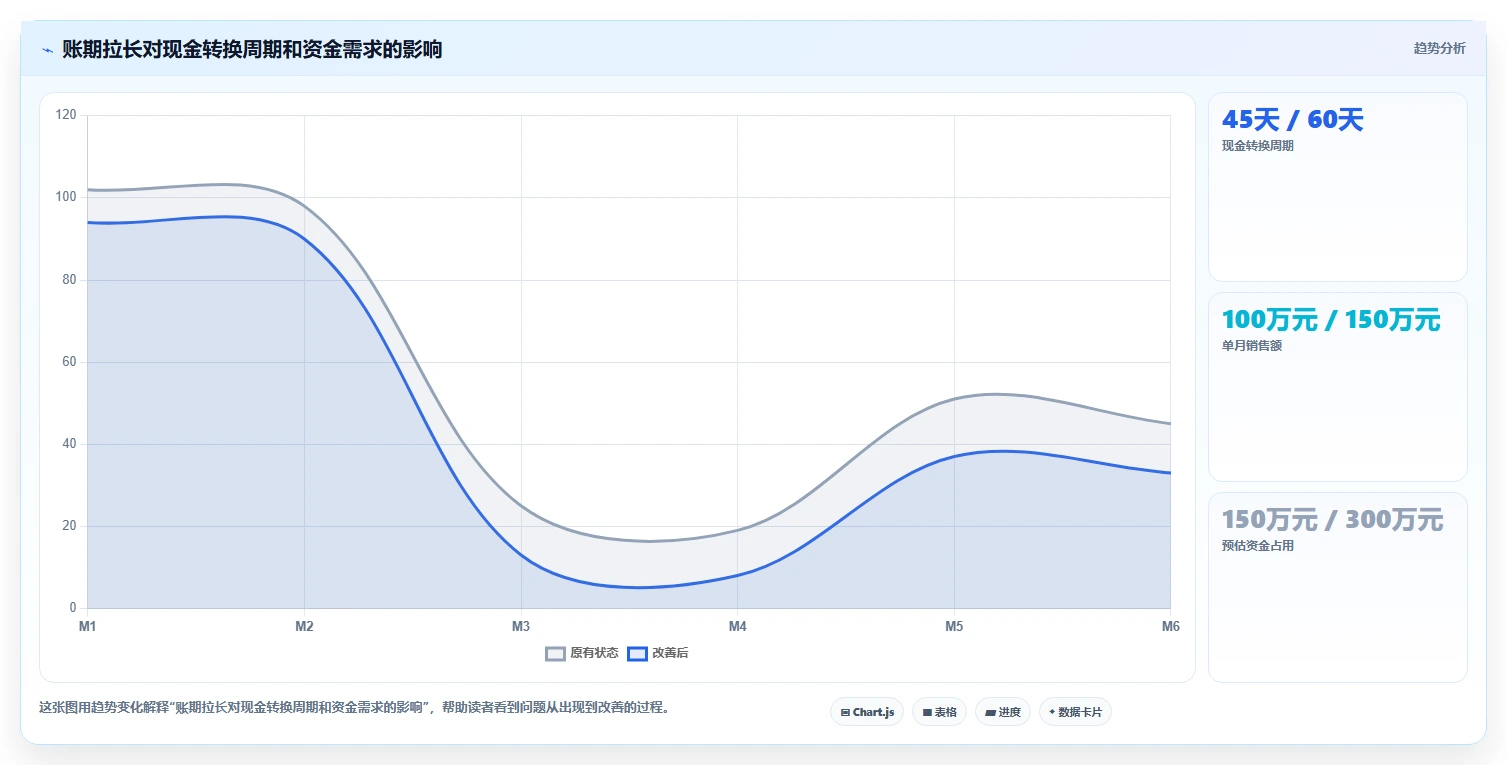Select the Chart.js tag

[x=867, y=712]
